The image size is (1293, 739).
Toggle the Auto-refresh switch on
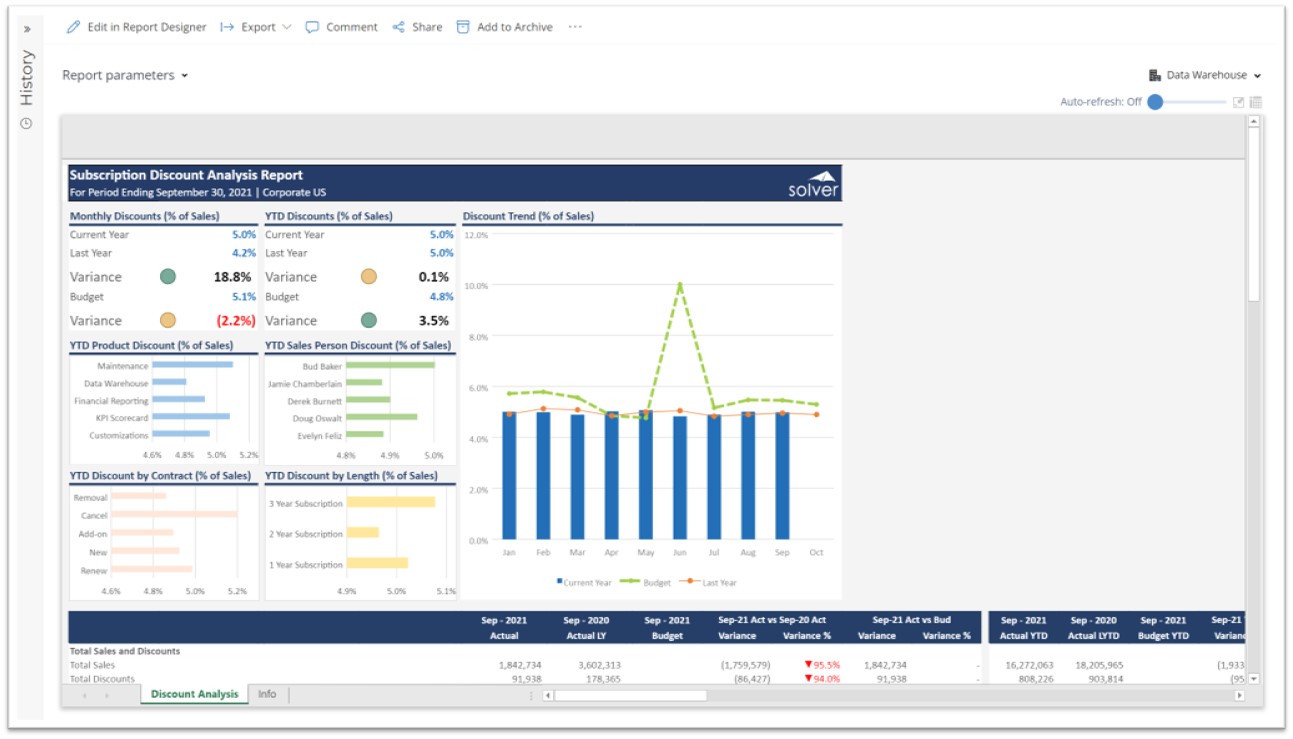coord(1156,102)
